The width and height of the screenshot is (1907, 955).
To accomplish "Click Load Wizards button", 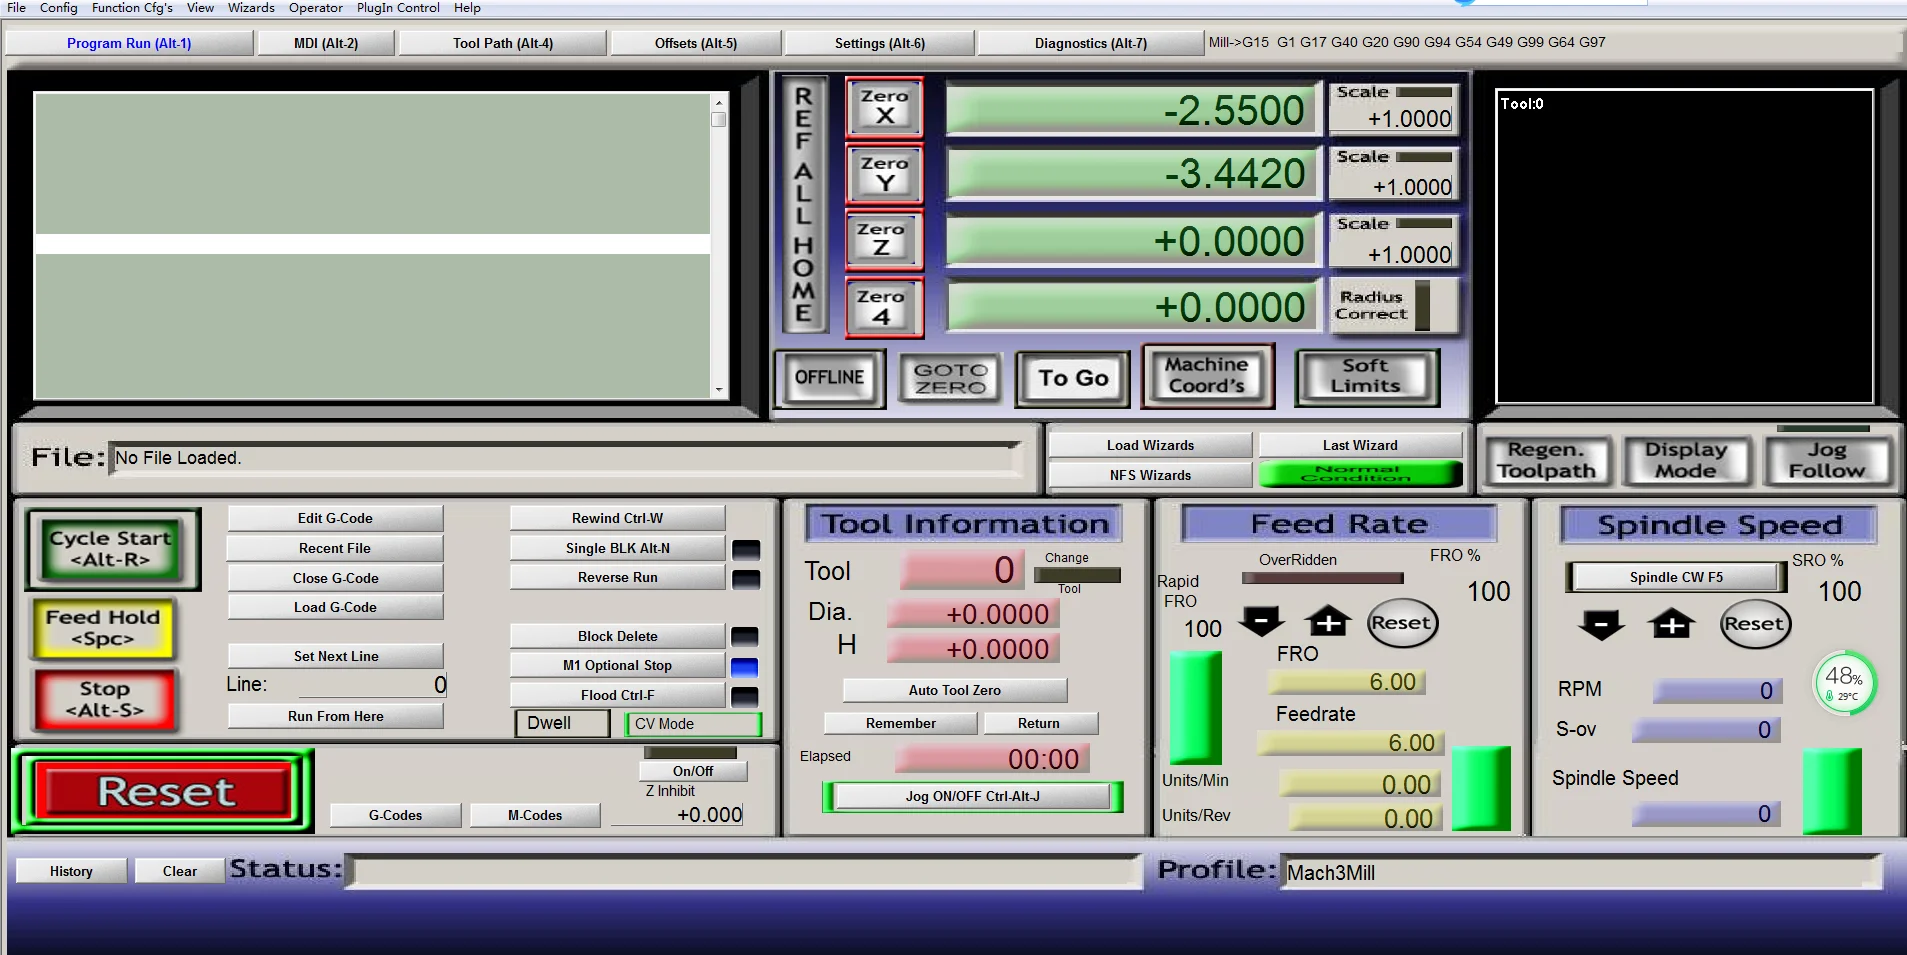I will pos(1150,445).
